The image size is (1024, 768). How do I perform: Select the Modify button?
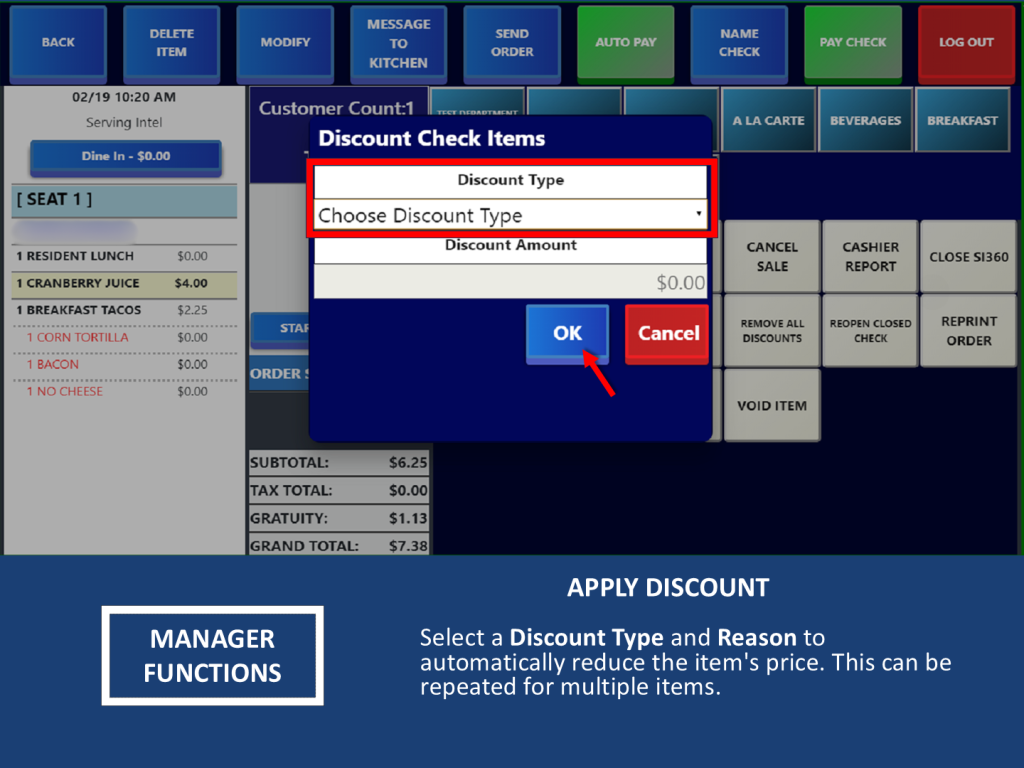point(285,43)
